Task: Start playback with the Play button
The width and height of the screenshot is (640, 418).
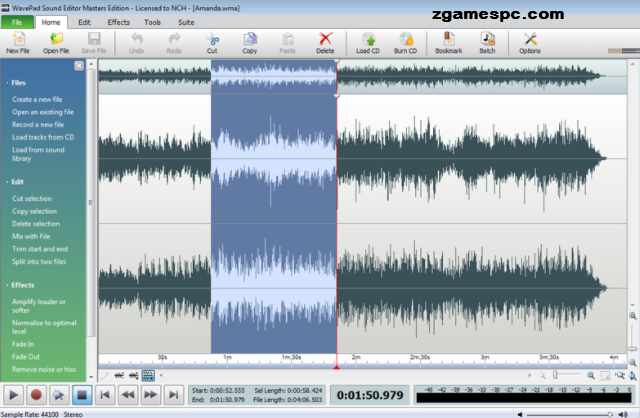Action: 13,395
